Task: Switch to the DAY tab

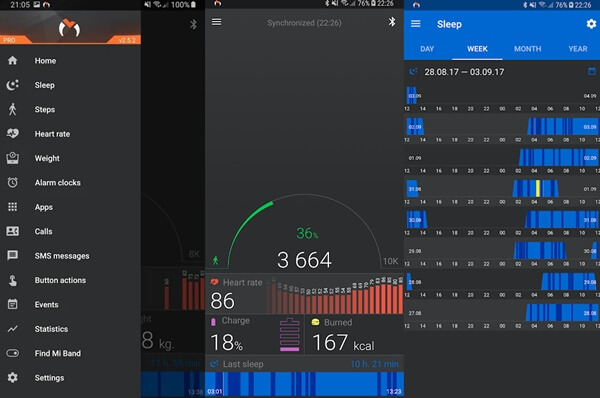Action: coord(427,49)
